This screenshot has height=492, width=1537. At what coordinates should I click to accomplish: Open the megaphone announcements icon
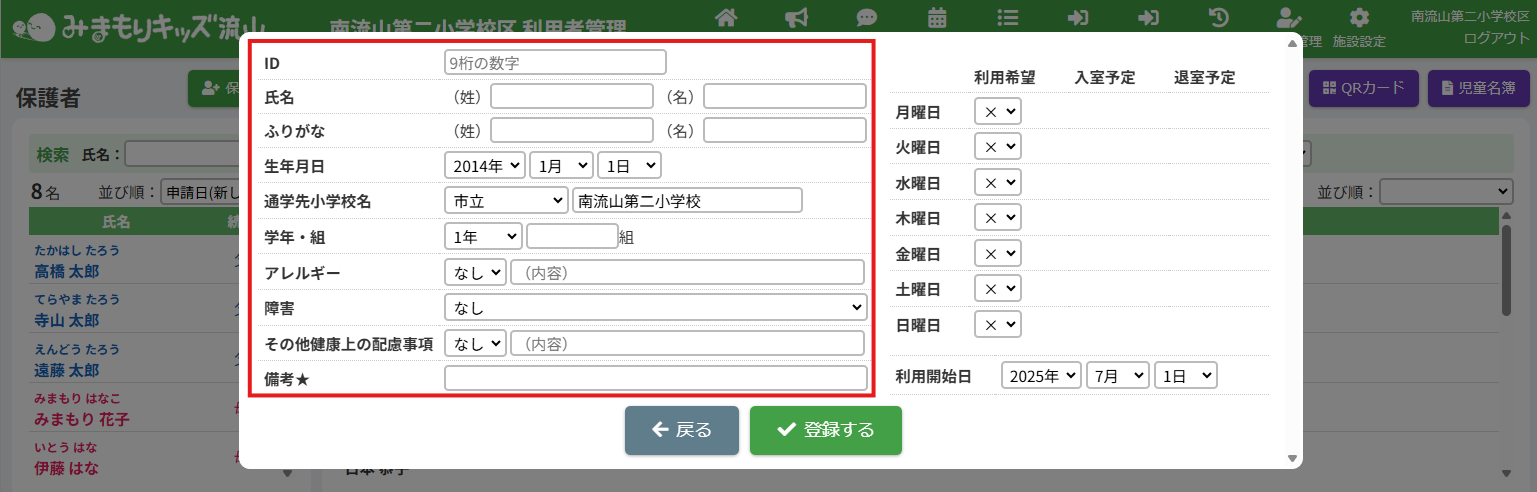point(796,17)
